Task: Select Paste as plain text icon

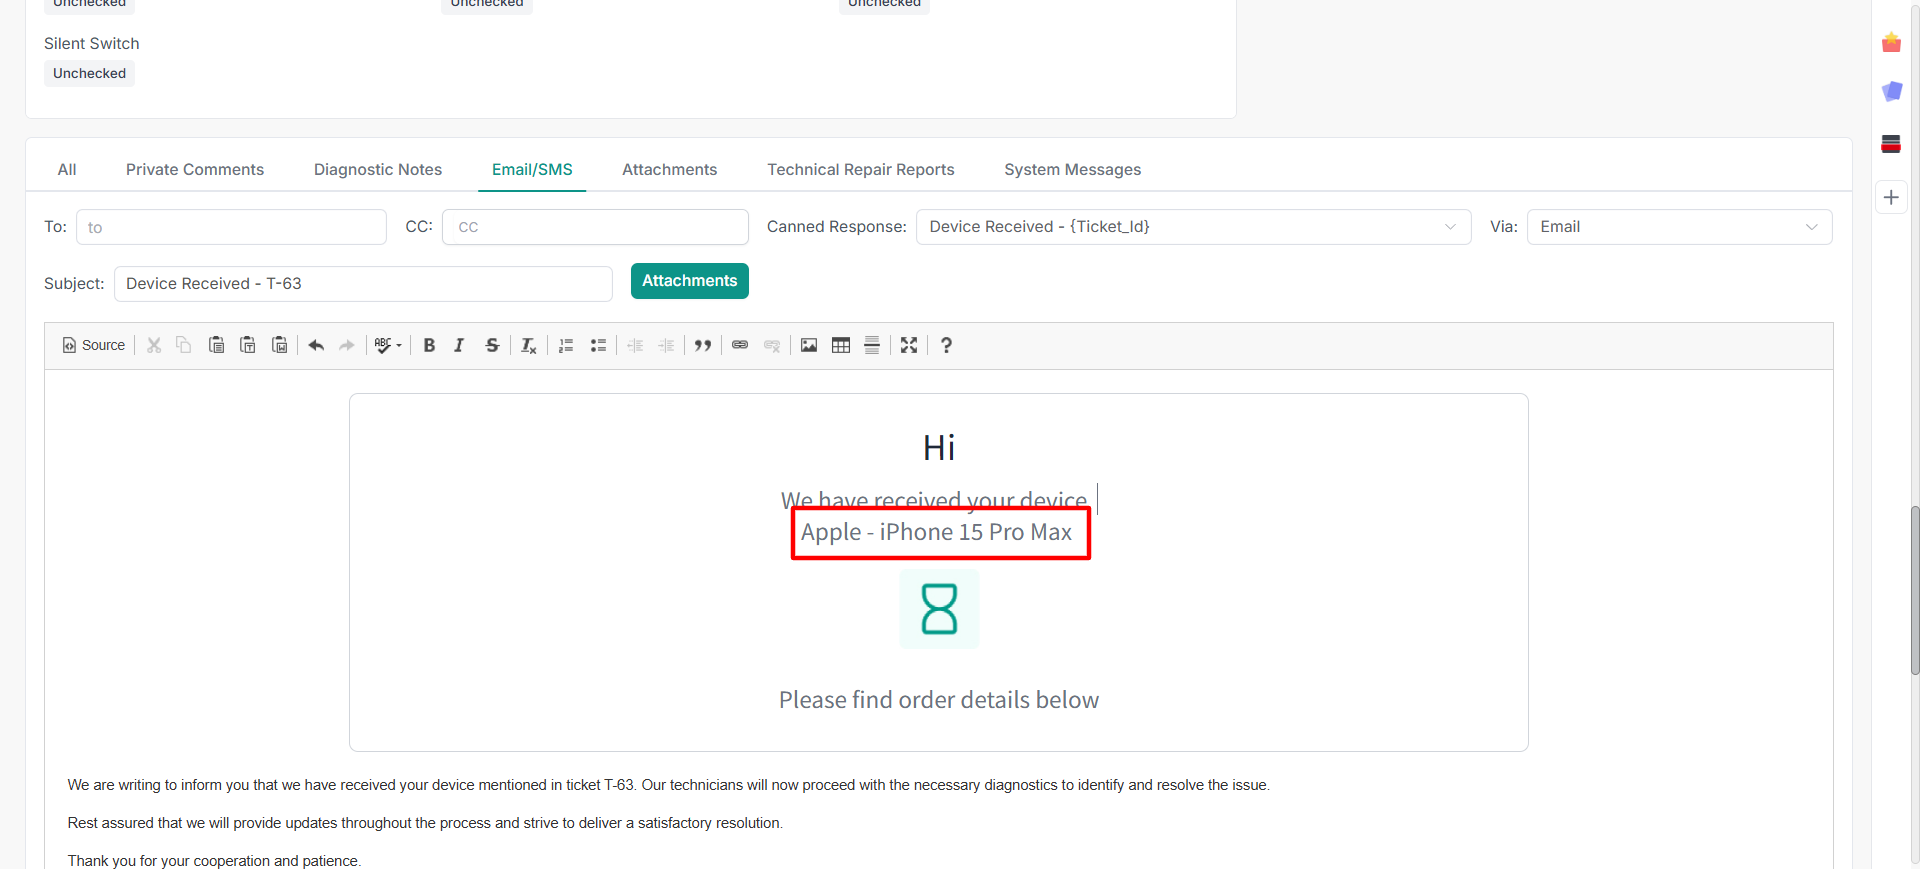Action: tap(248, 345)
